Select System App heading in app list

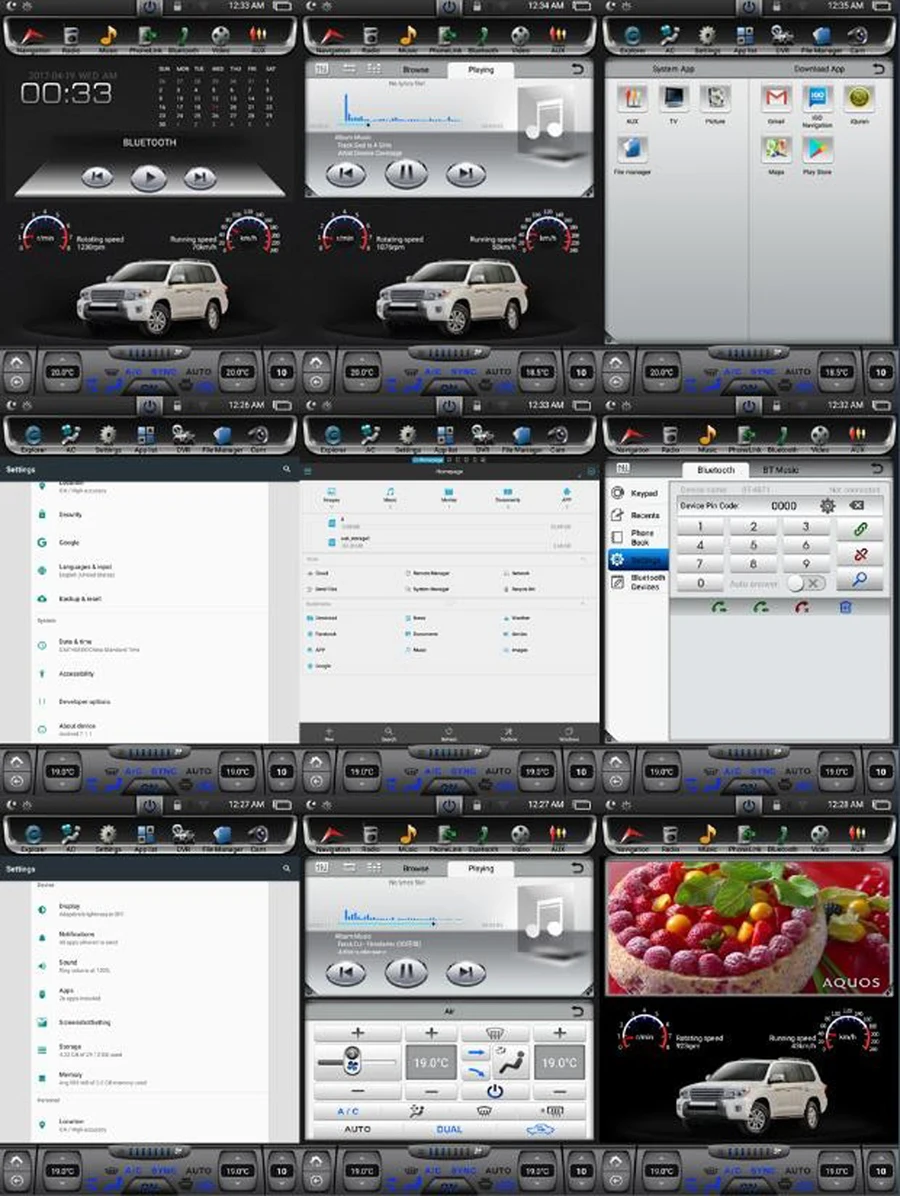tap(673, 69)
